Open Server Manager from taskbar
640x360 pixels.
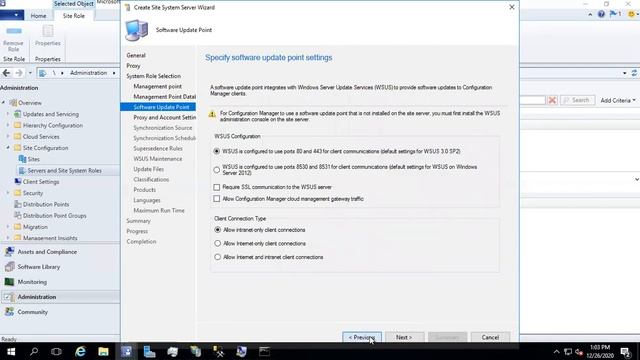[149, 351]
